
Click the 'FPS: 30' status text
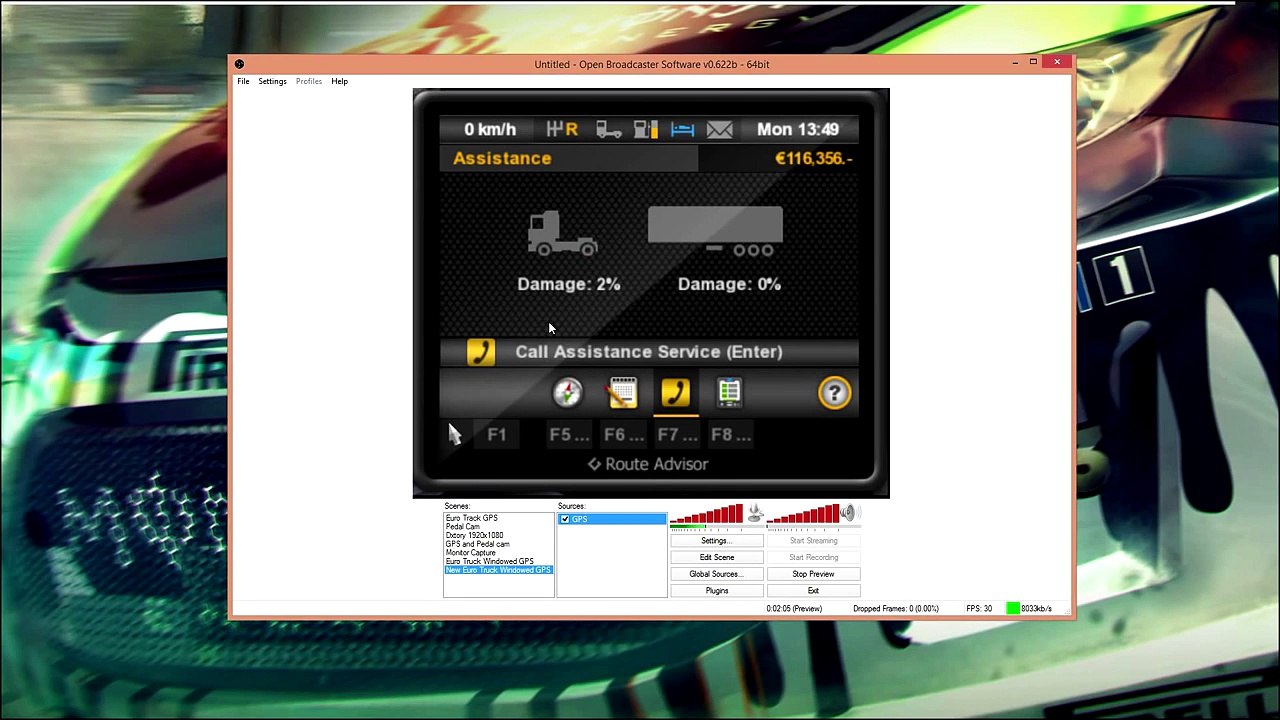coord(979,609)
